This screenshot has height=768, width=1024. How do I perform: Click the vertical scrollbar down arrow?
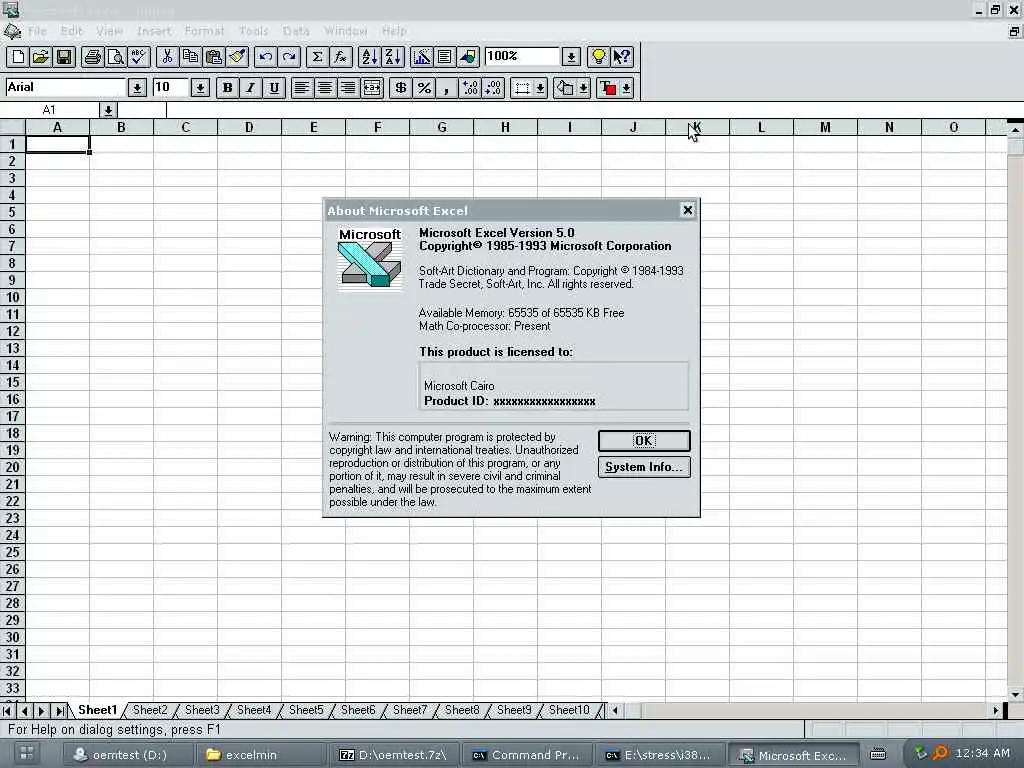click(x=1015, y=695)
